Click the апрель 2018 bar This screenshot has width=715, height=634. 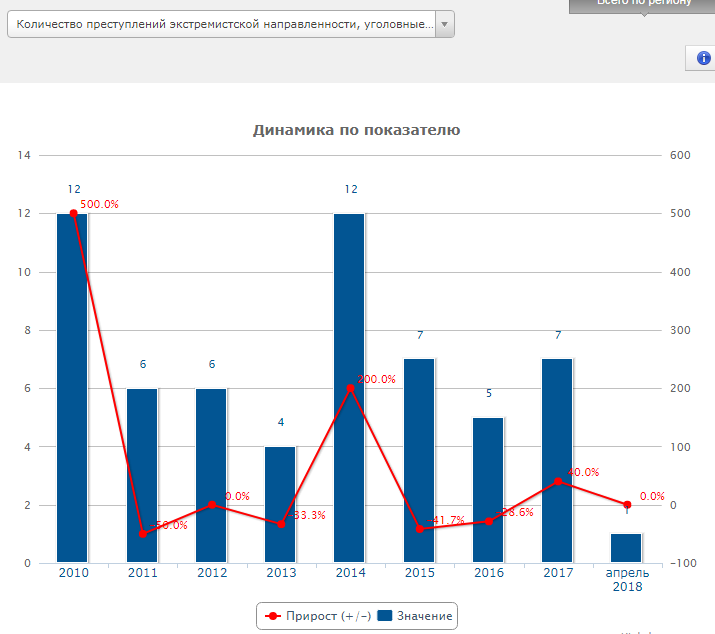tap(626, 547)
